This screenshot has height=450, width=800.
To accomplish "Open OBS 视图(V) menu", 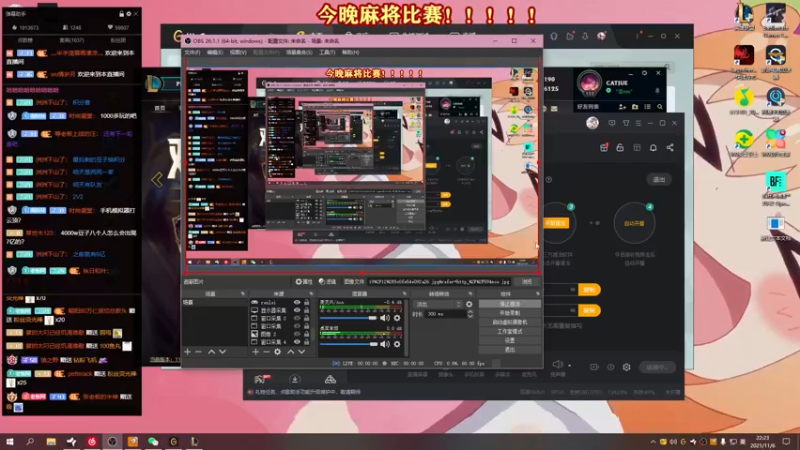I will click(238, 53).
